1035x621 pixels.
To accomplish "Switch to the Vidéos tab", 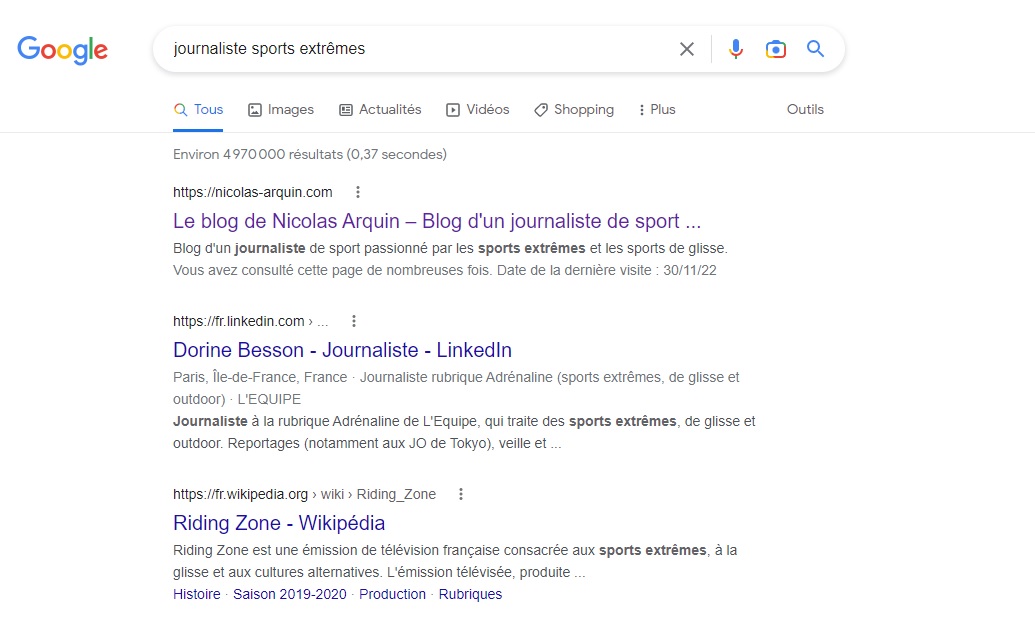I will coord(477,110).
